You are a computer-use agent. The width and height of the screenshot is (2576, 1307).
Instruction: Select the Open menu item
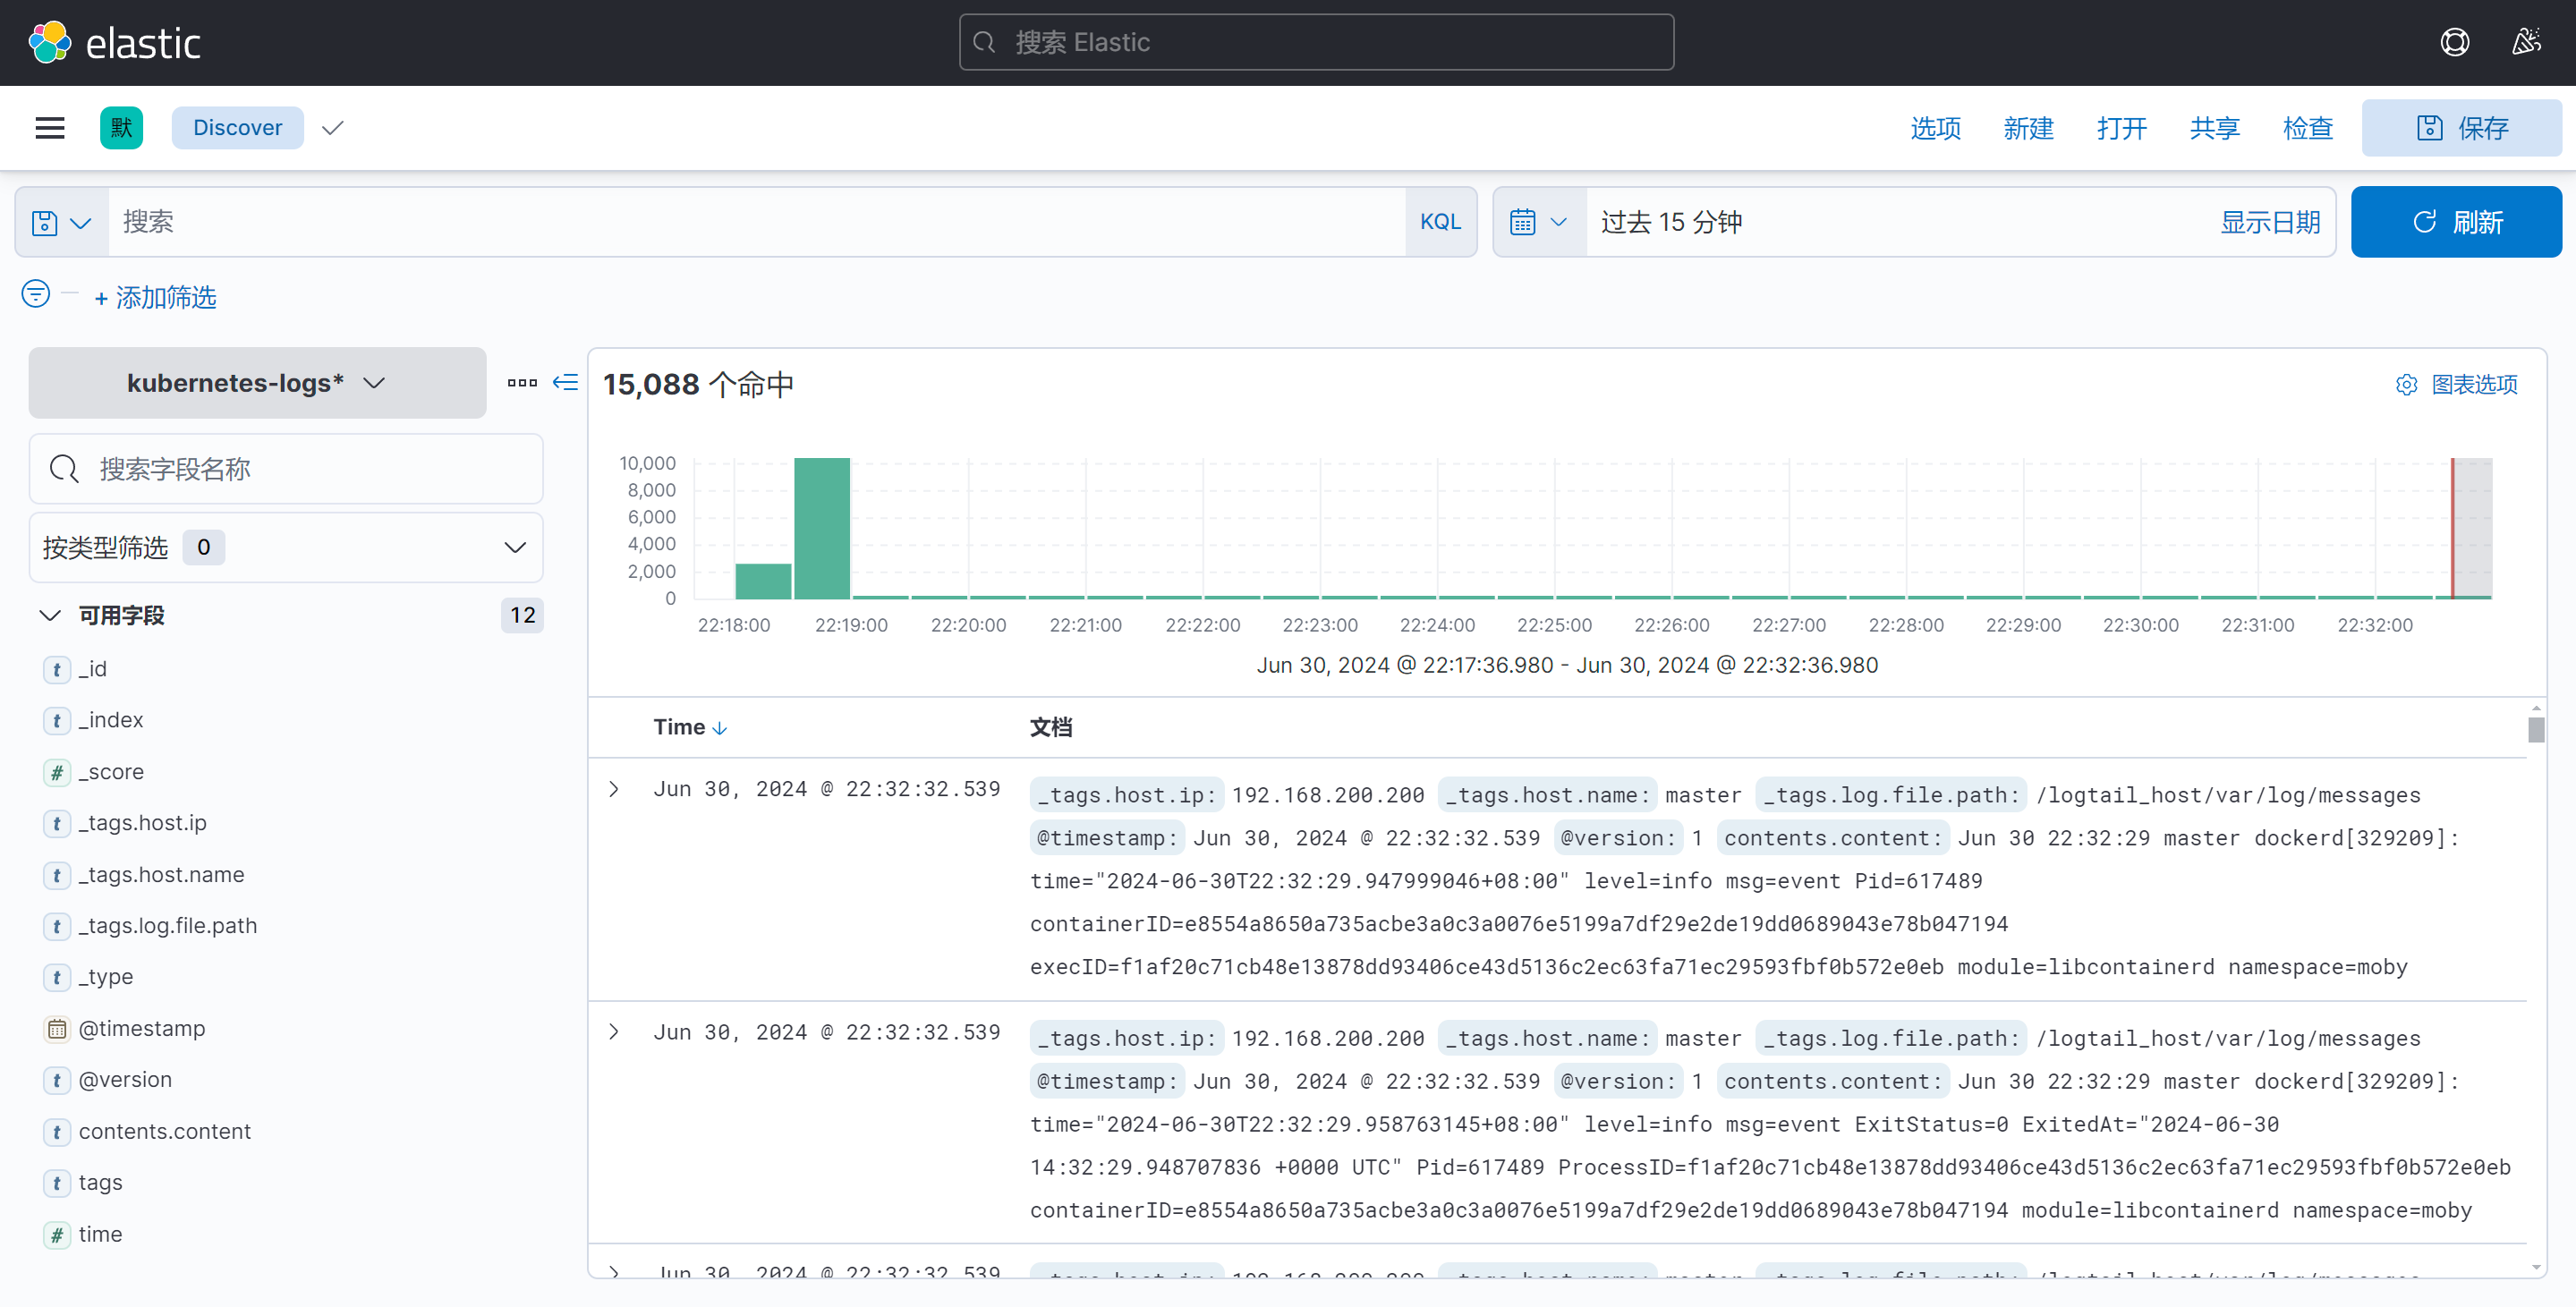[x=2121, y=128]
